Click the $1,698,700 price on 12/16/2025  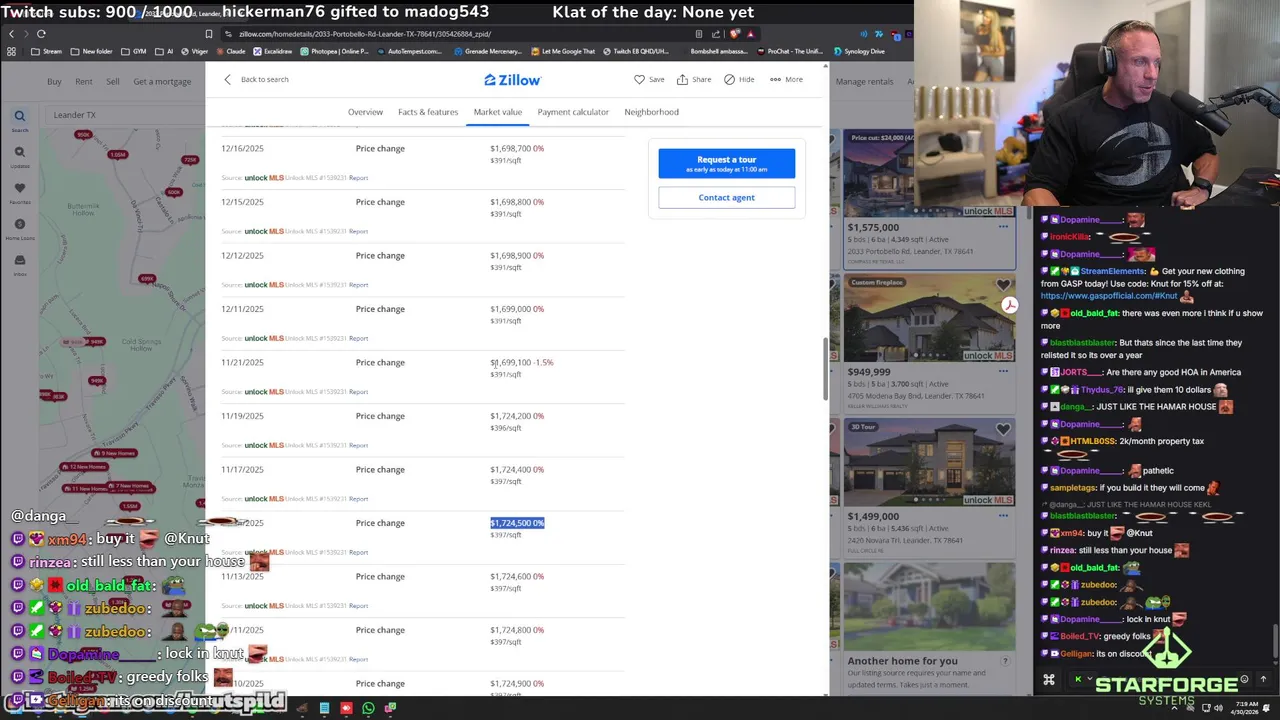pyautogui.click(x=510, y=148)
